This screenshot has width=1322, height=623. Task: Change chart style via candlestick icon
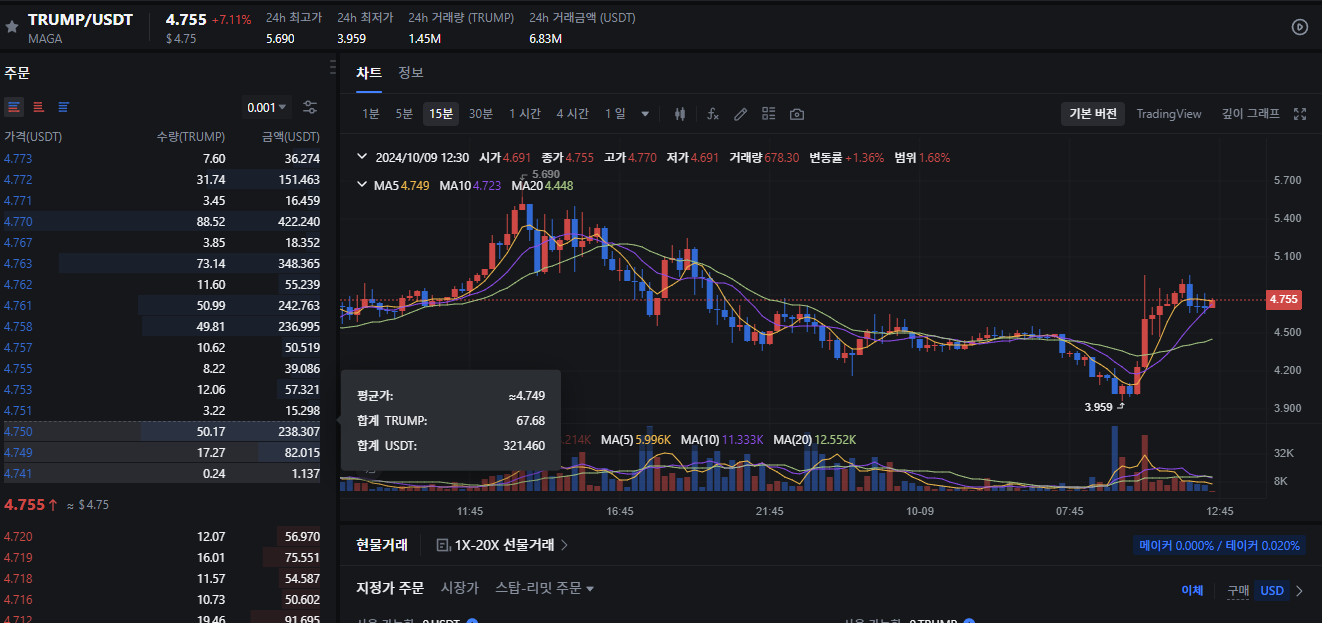pos(680,114)
